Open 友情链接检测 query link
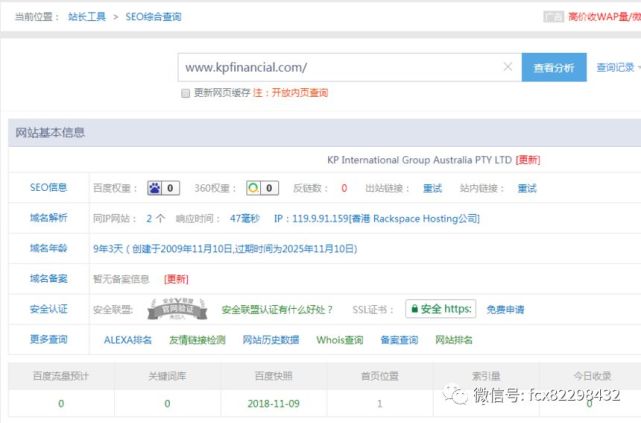 [197, 340]
